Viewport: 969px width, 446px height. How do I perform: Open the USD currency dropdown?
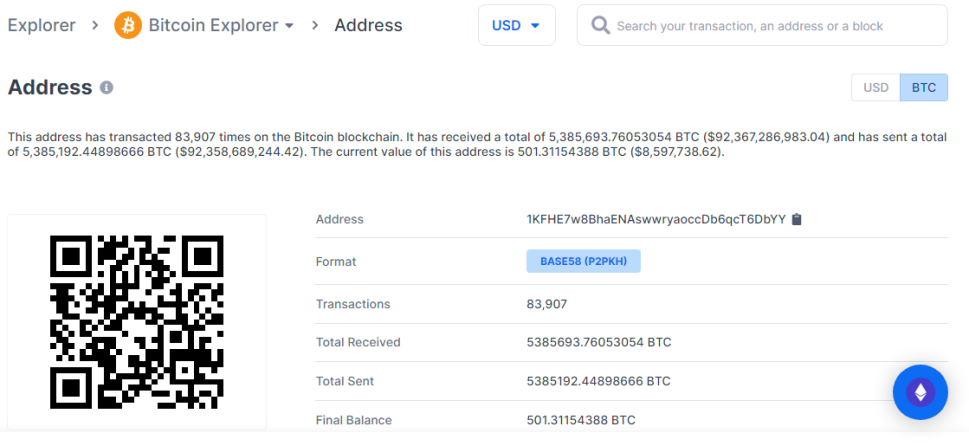(517, 25)
